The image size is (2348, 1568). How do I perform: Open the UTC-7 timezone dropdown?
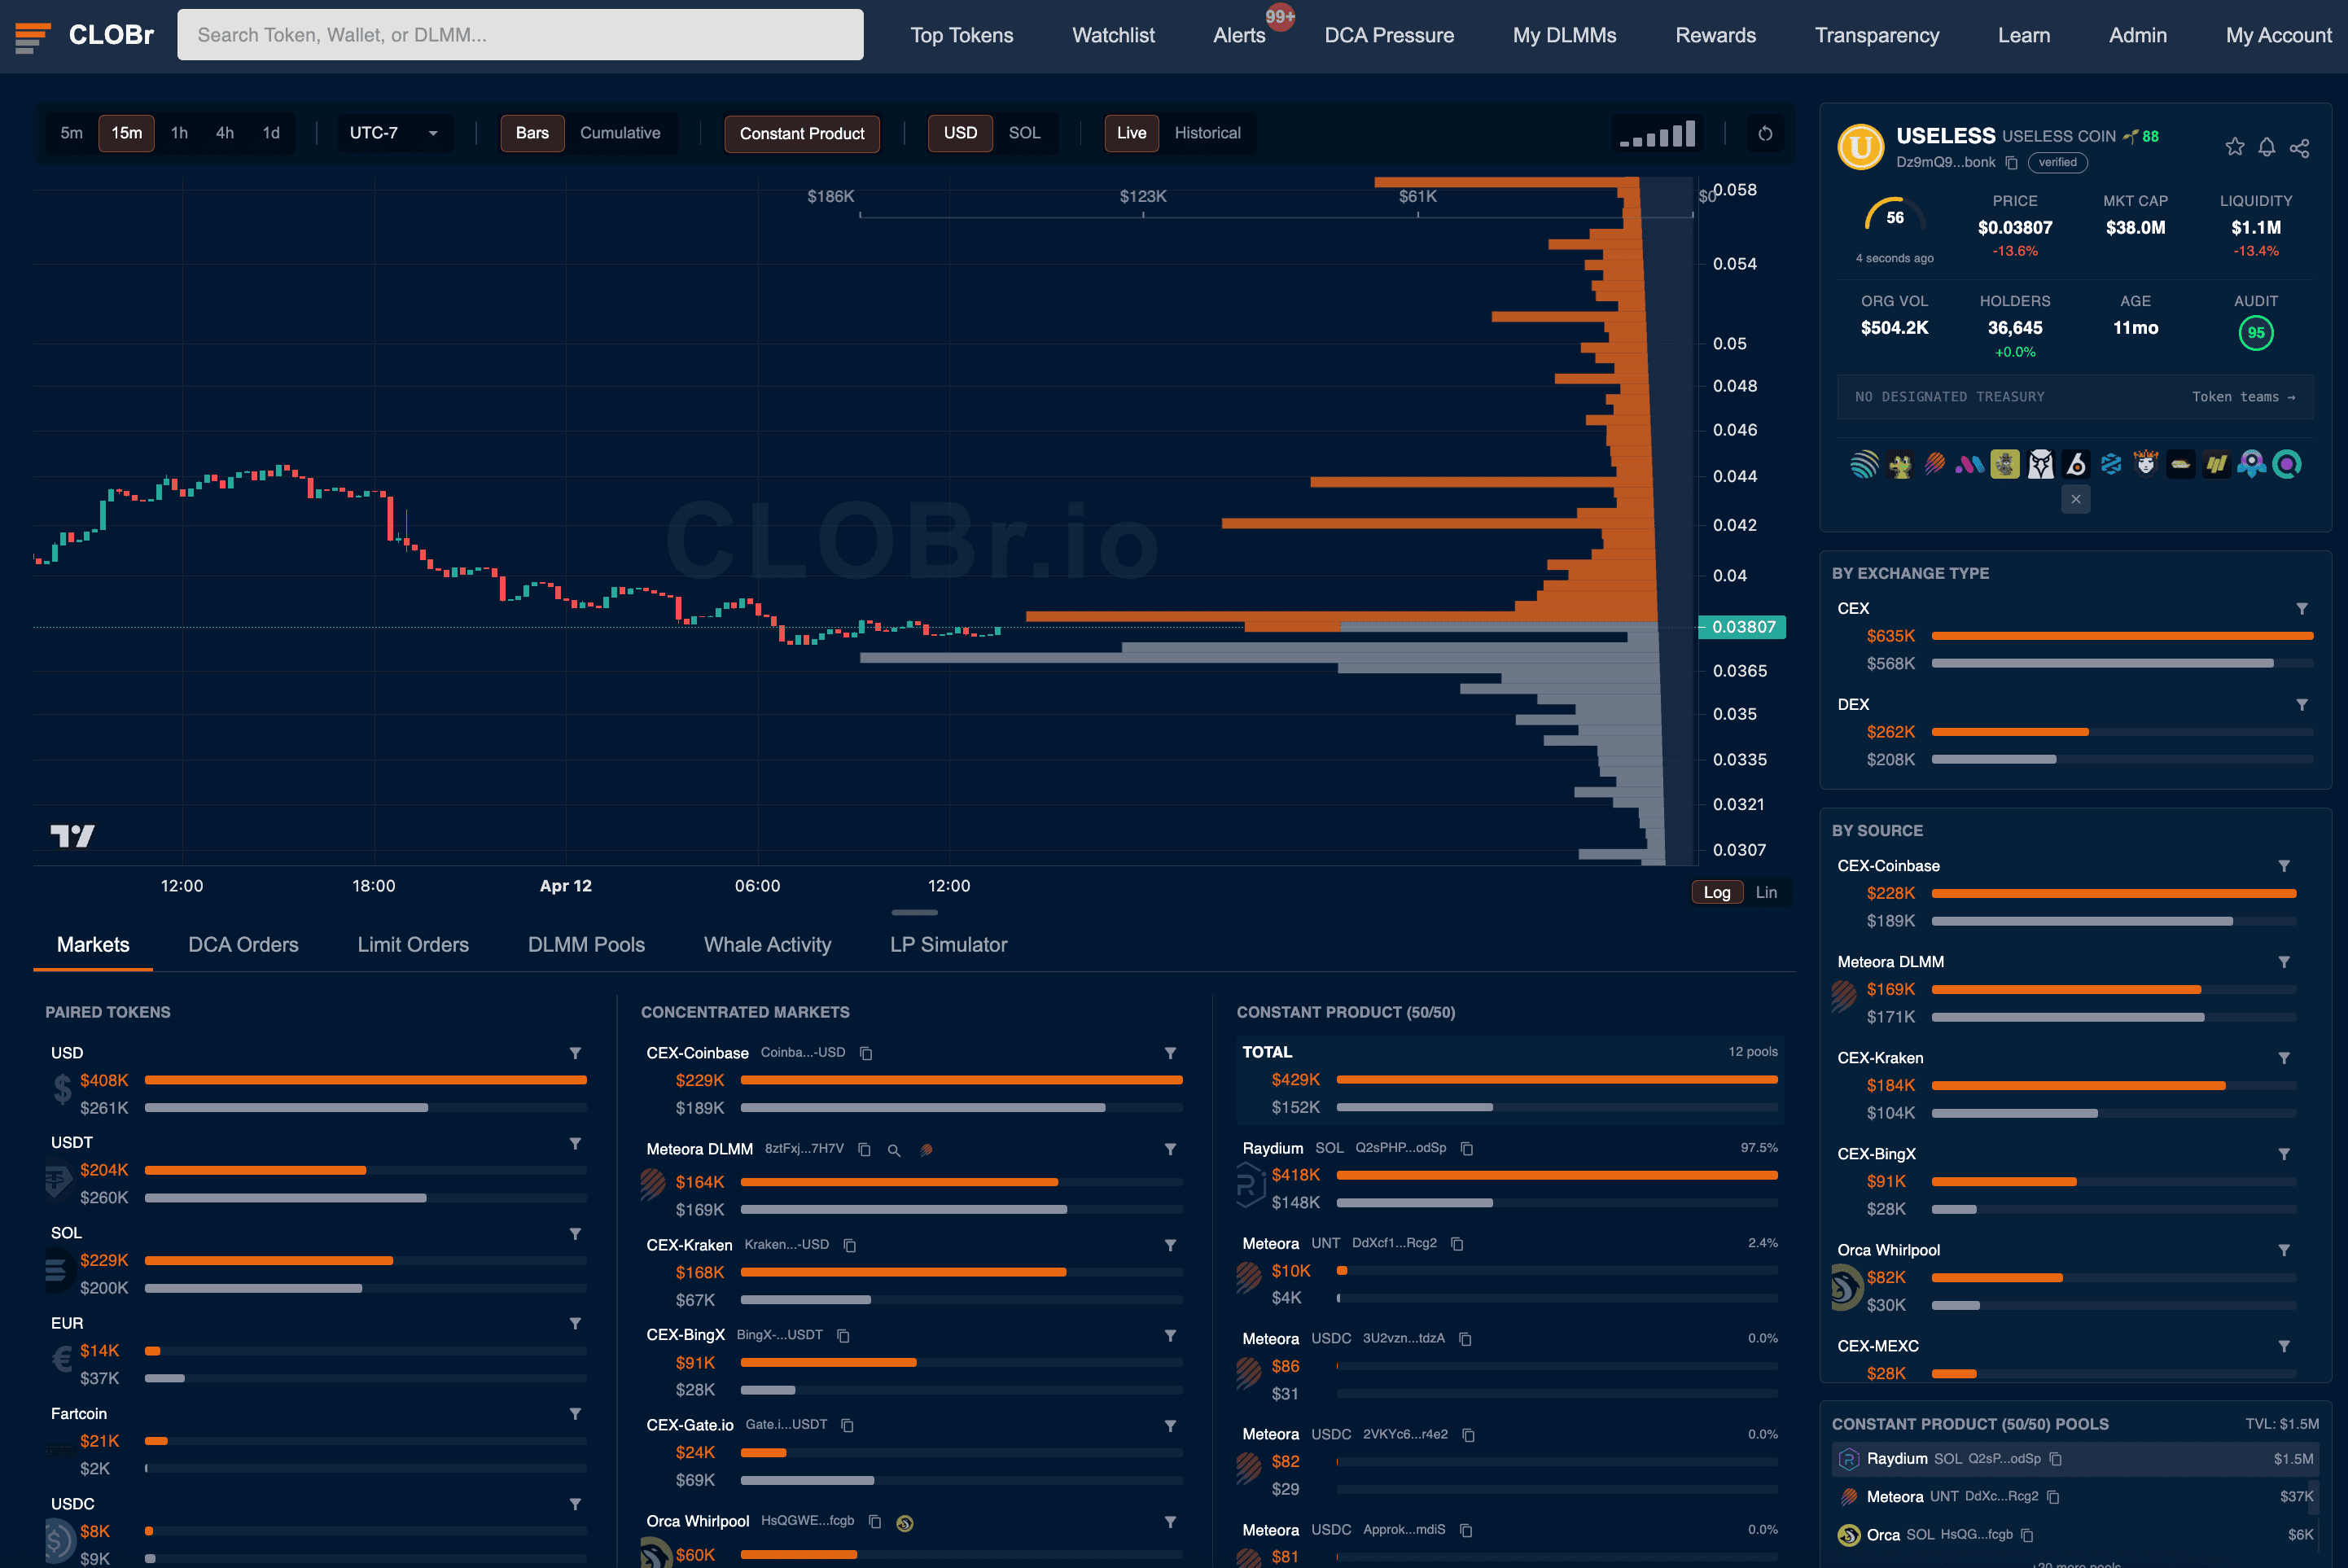(x=393, y=133)
